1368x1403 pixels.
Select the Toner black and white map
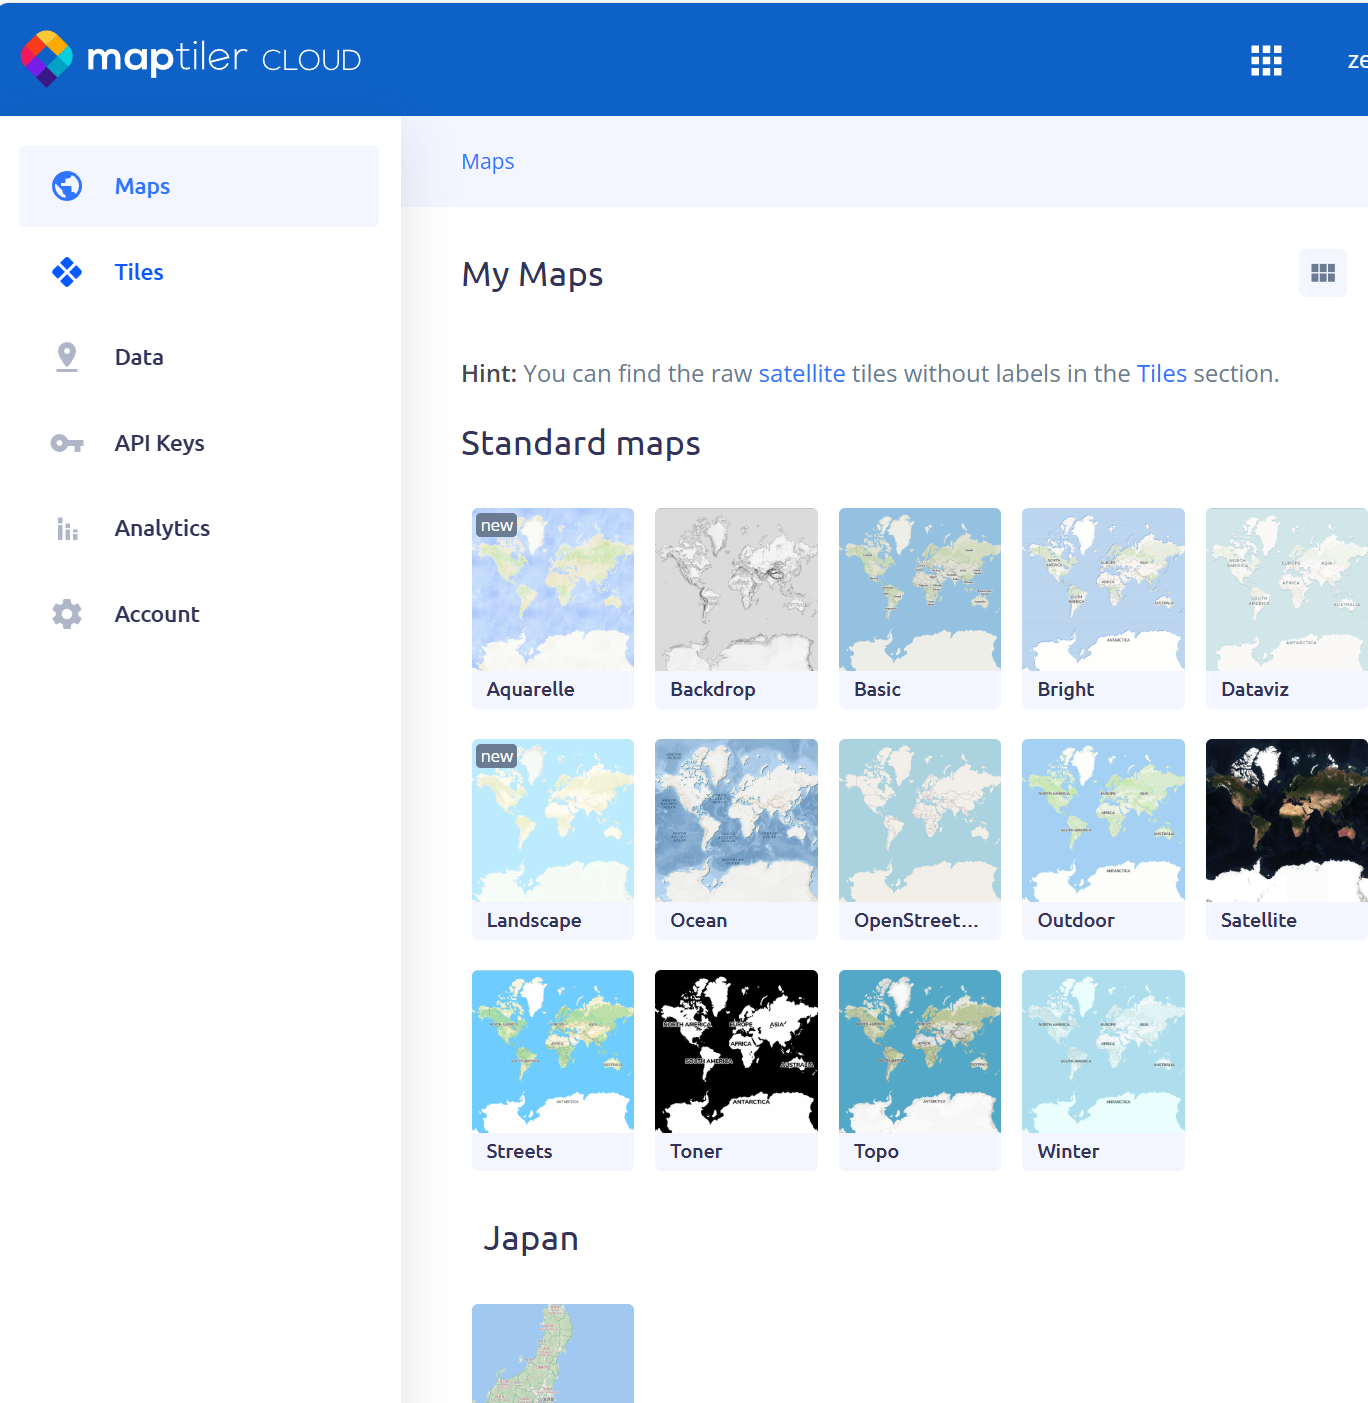click(x=736, y=1052)
